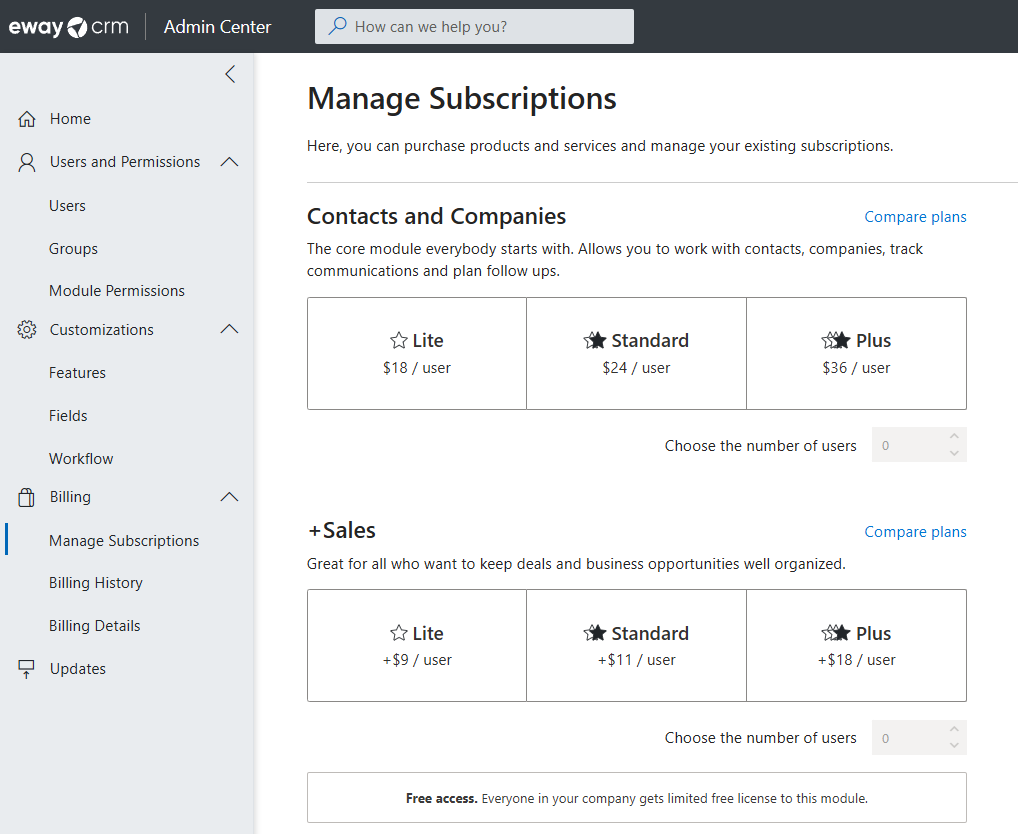
Task: Click the Contacts number of users field
Action: pos(919,445)
